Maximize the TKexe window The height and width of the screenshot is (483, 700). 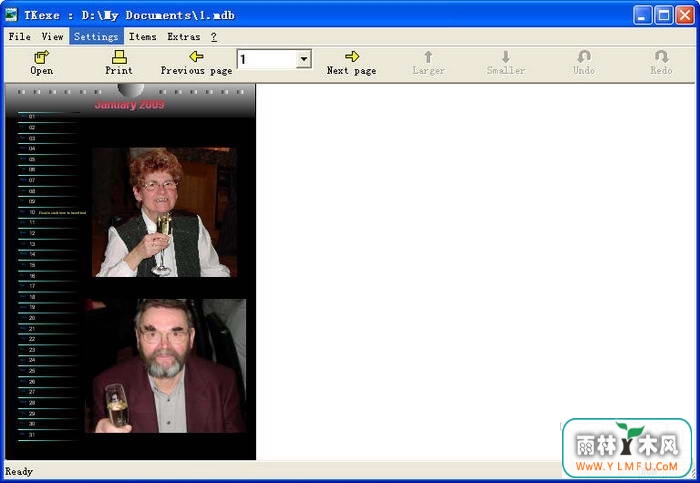[663, 15]
